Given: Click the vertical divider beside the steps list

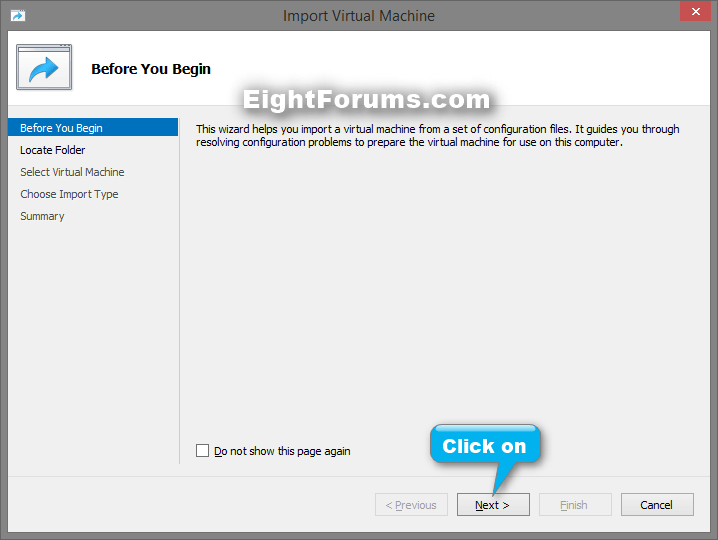Looking at the screenshot, I should tap(180, 290).
